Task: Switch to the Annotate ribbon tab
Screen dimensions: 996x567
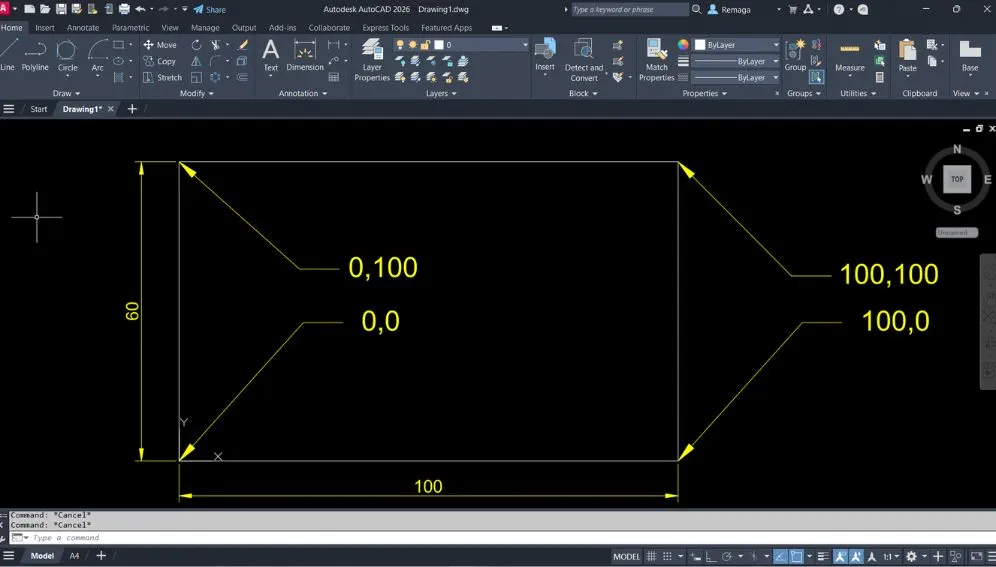Action: [x=83, y=28]
